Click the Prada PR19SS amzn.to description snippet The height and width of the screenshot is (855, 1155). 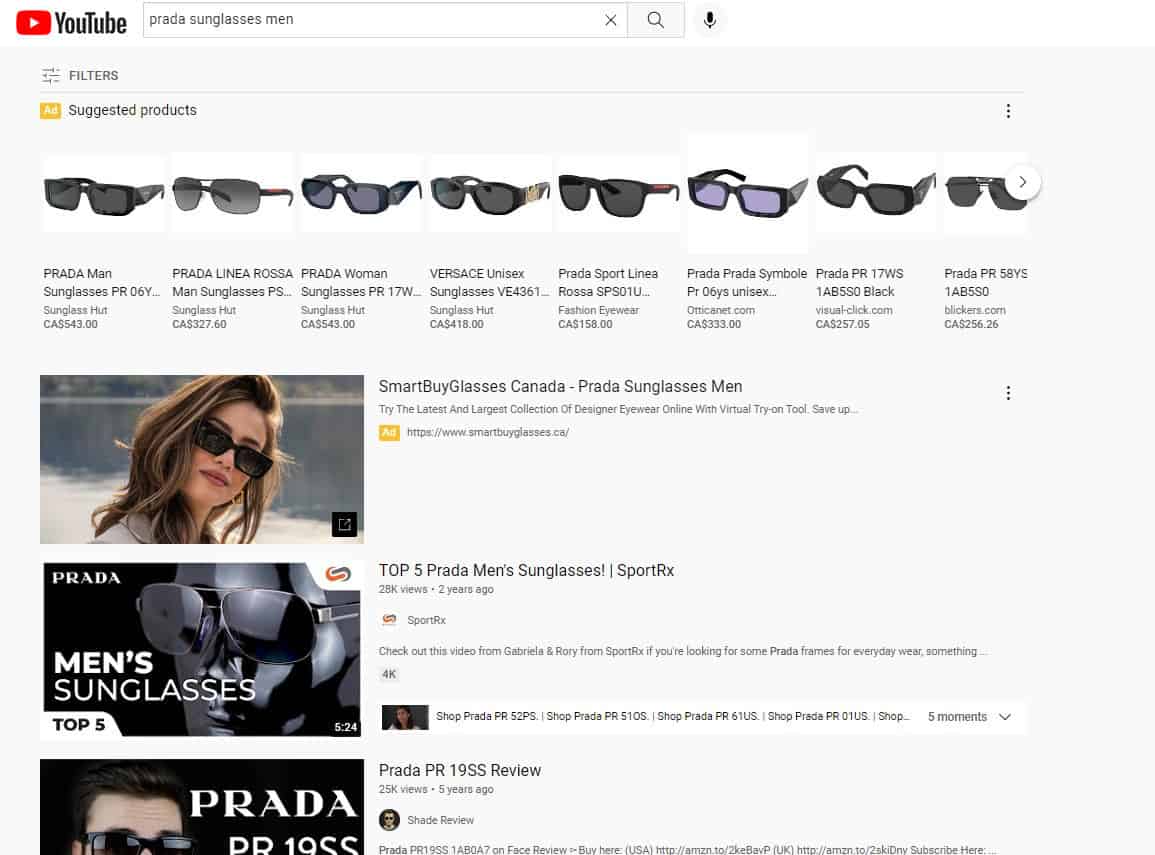coord(687,850)
